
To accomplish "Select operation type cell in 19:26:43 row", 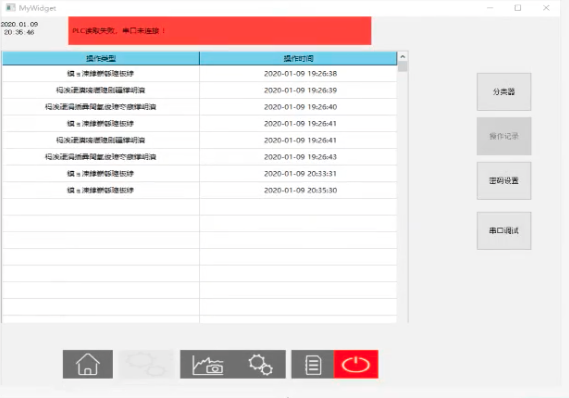I will (x=101, y=157).
